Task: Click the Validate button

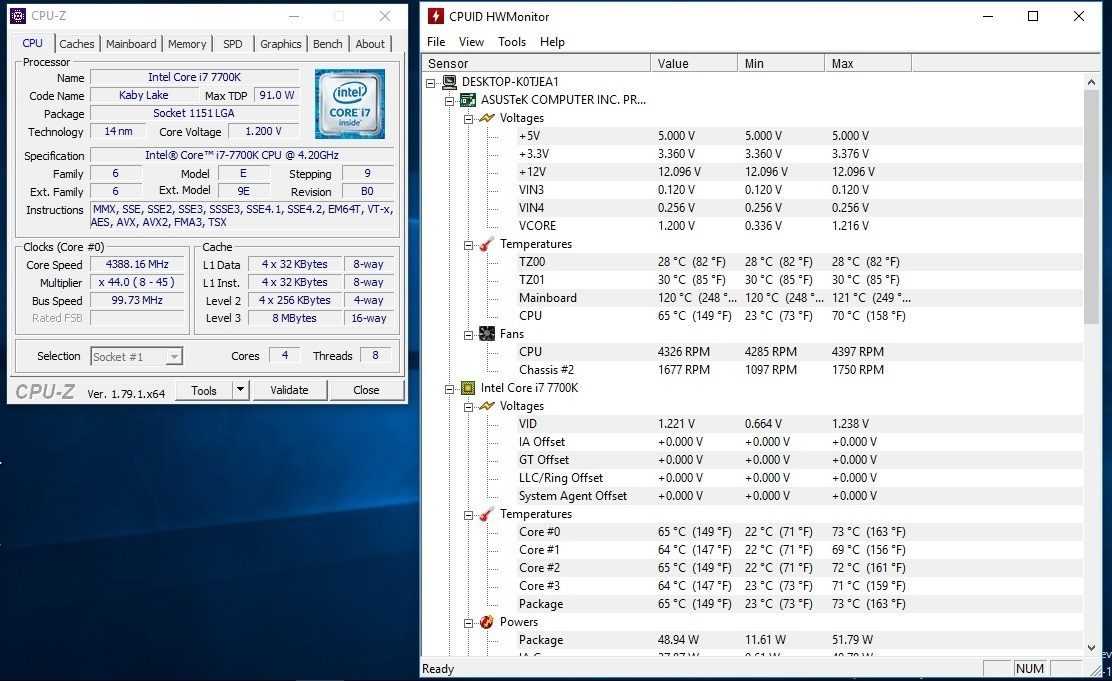Action: pyautogui.click(x=289, y=390)
